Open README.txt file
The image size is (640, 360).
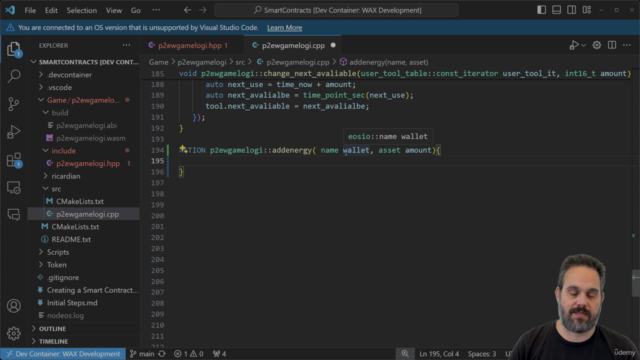[84, 239]
